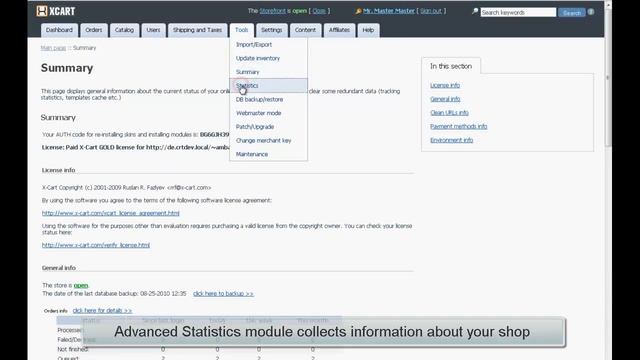The height and width of the screenshot is (360, 640).
Task: Select DB backup/restore from Tools menu
Action: [x=268, y=100]
